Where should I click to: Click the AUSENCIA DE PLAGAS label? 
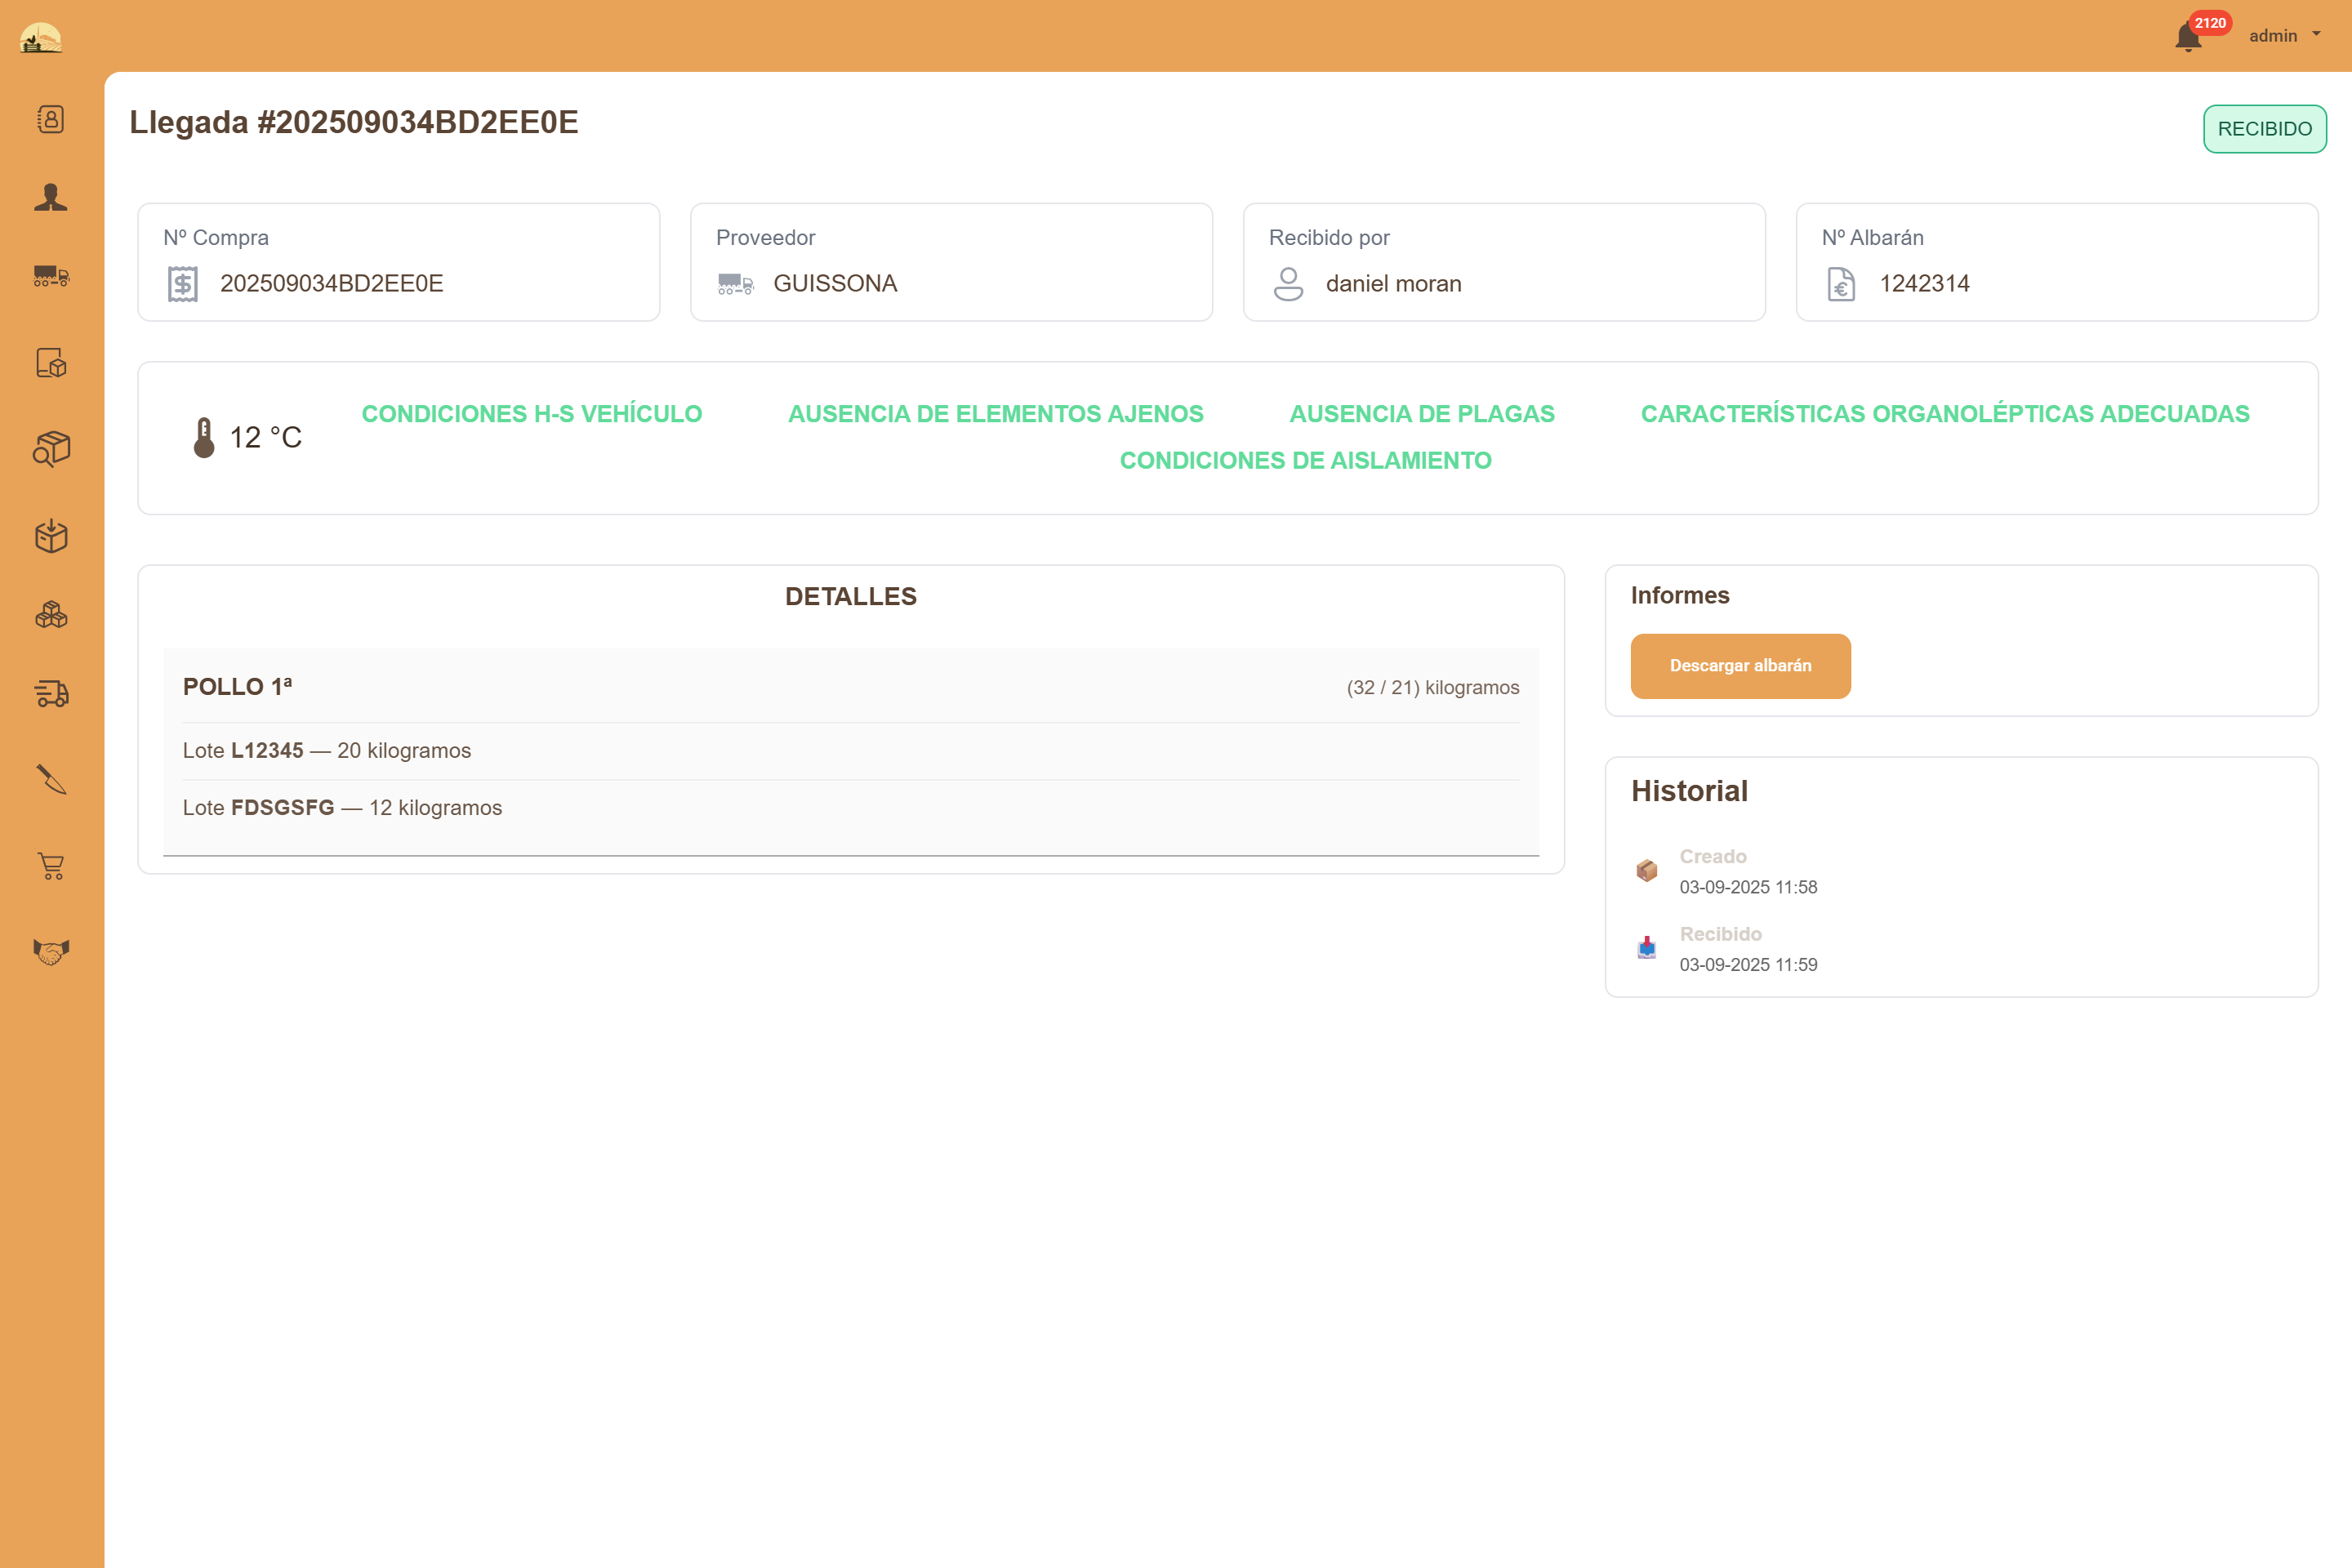click(x=1421, y=414)
